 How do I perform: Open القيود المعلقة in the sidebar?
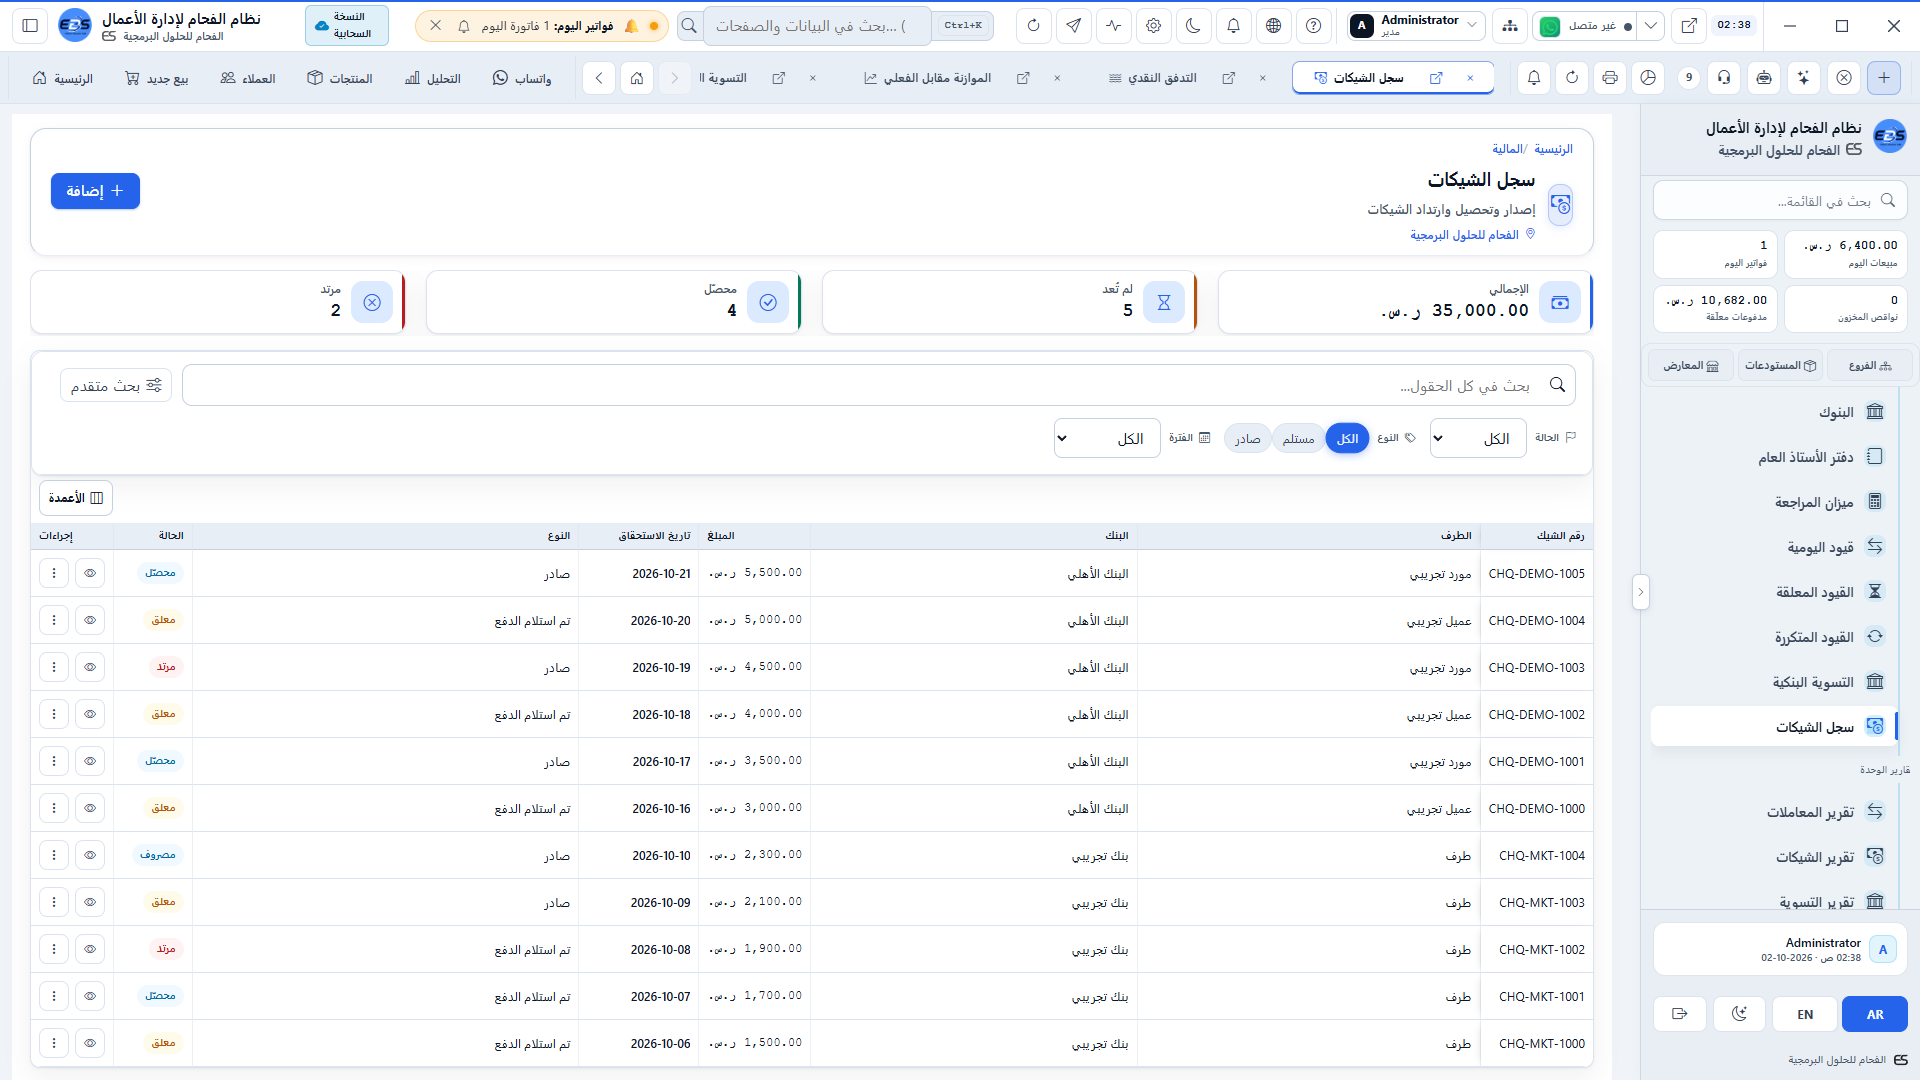click(x=1775, y=592)
